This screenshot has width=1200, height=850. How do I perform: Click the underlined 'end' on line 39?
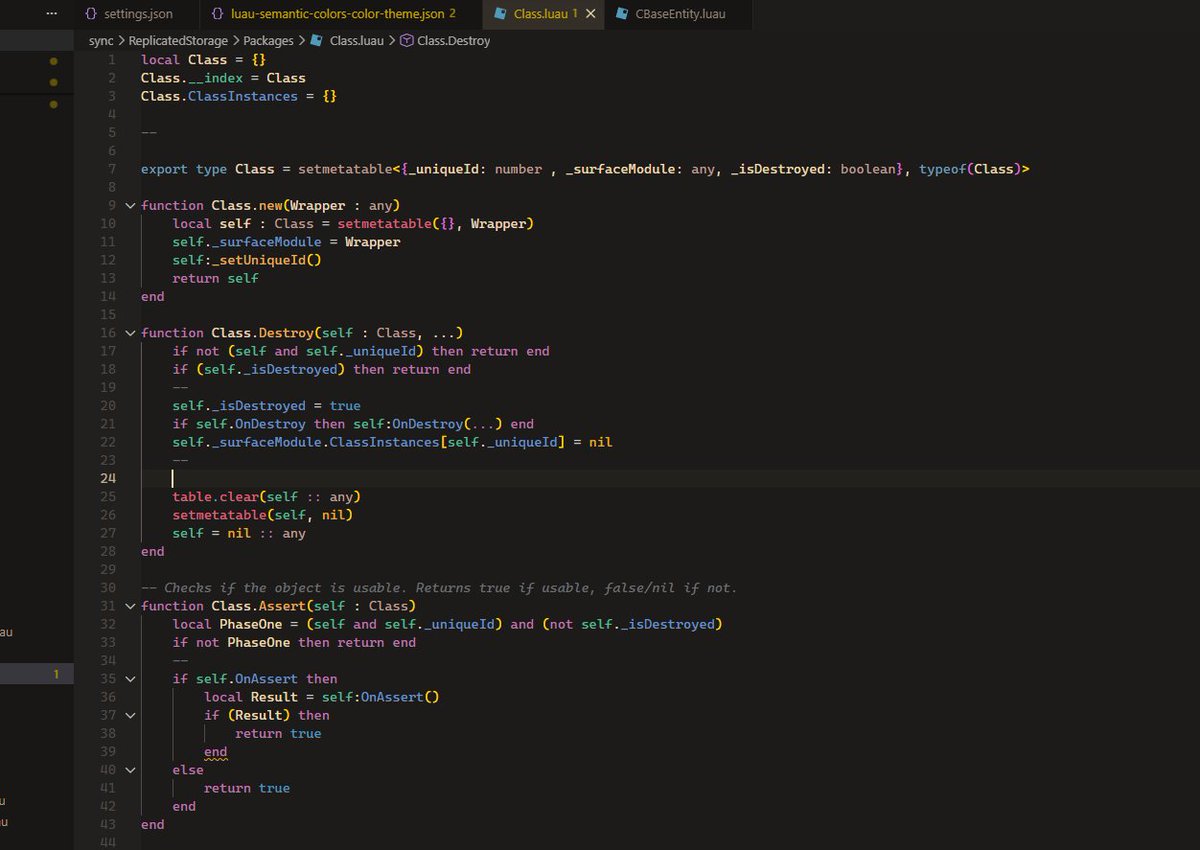pyautogui.click(x=215, y=752)
